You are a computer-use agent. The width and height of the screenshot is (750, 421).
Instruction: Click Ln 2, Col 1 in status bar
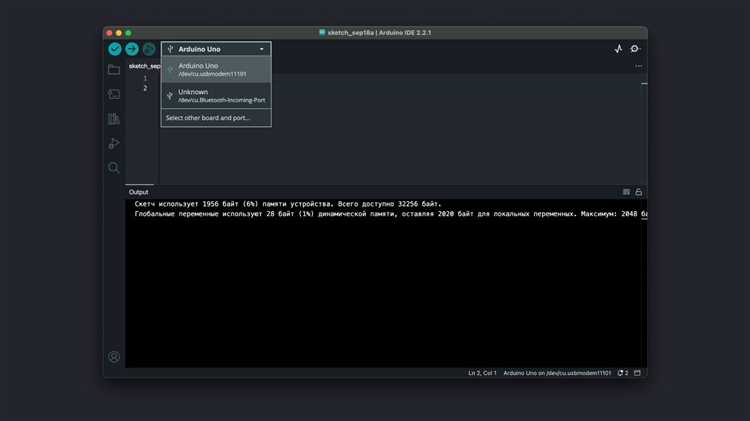coord(482,373)
